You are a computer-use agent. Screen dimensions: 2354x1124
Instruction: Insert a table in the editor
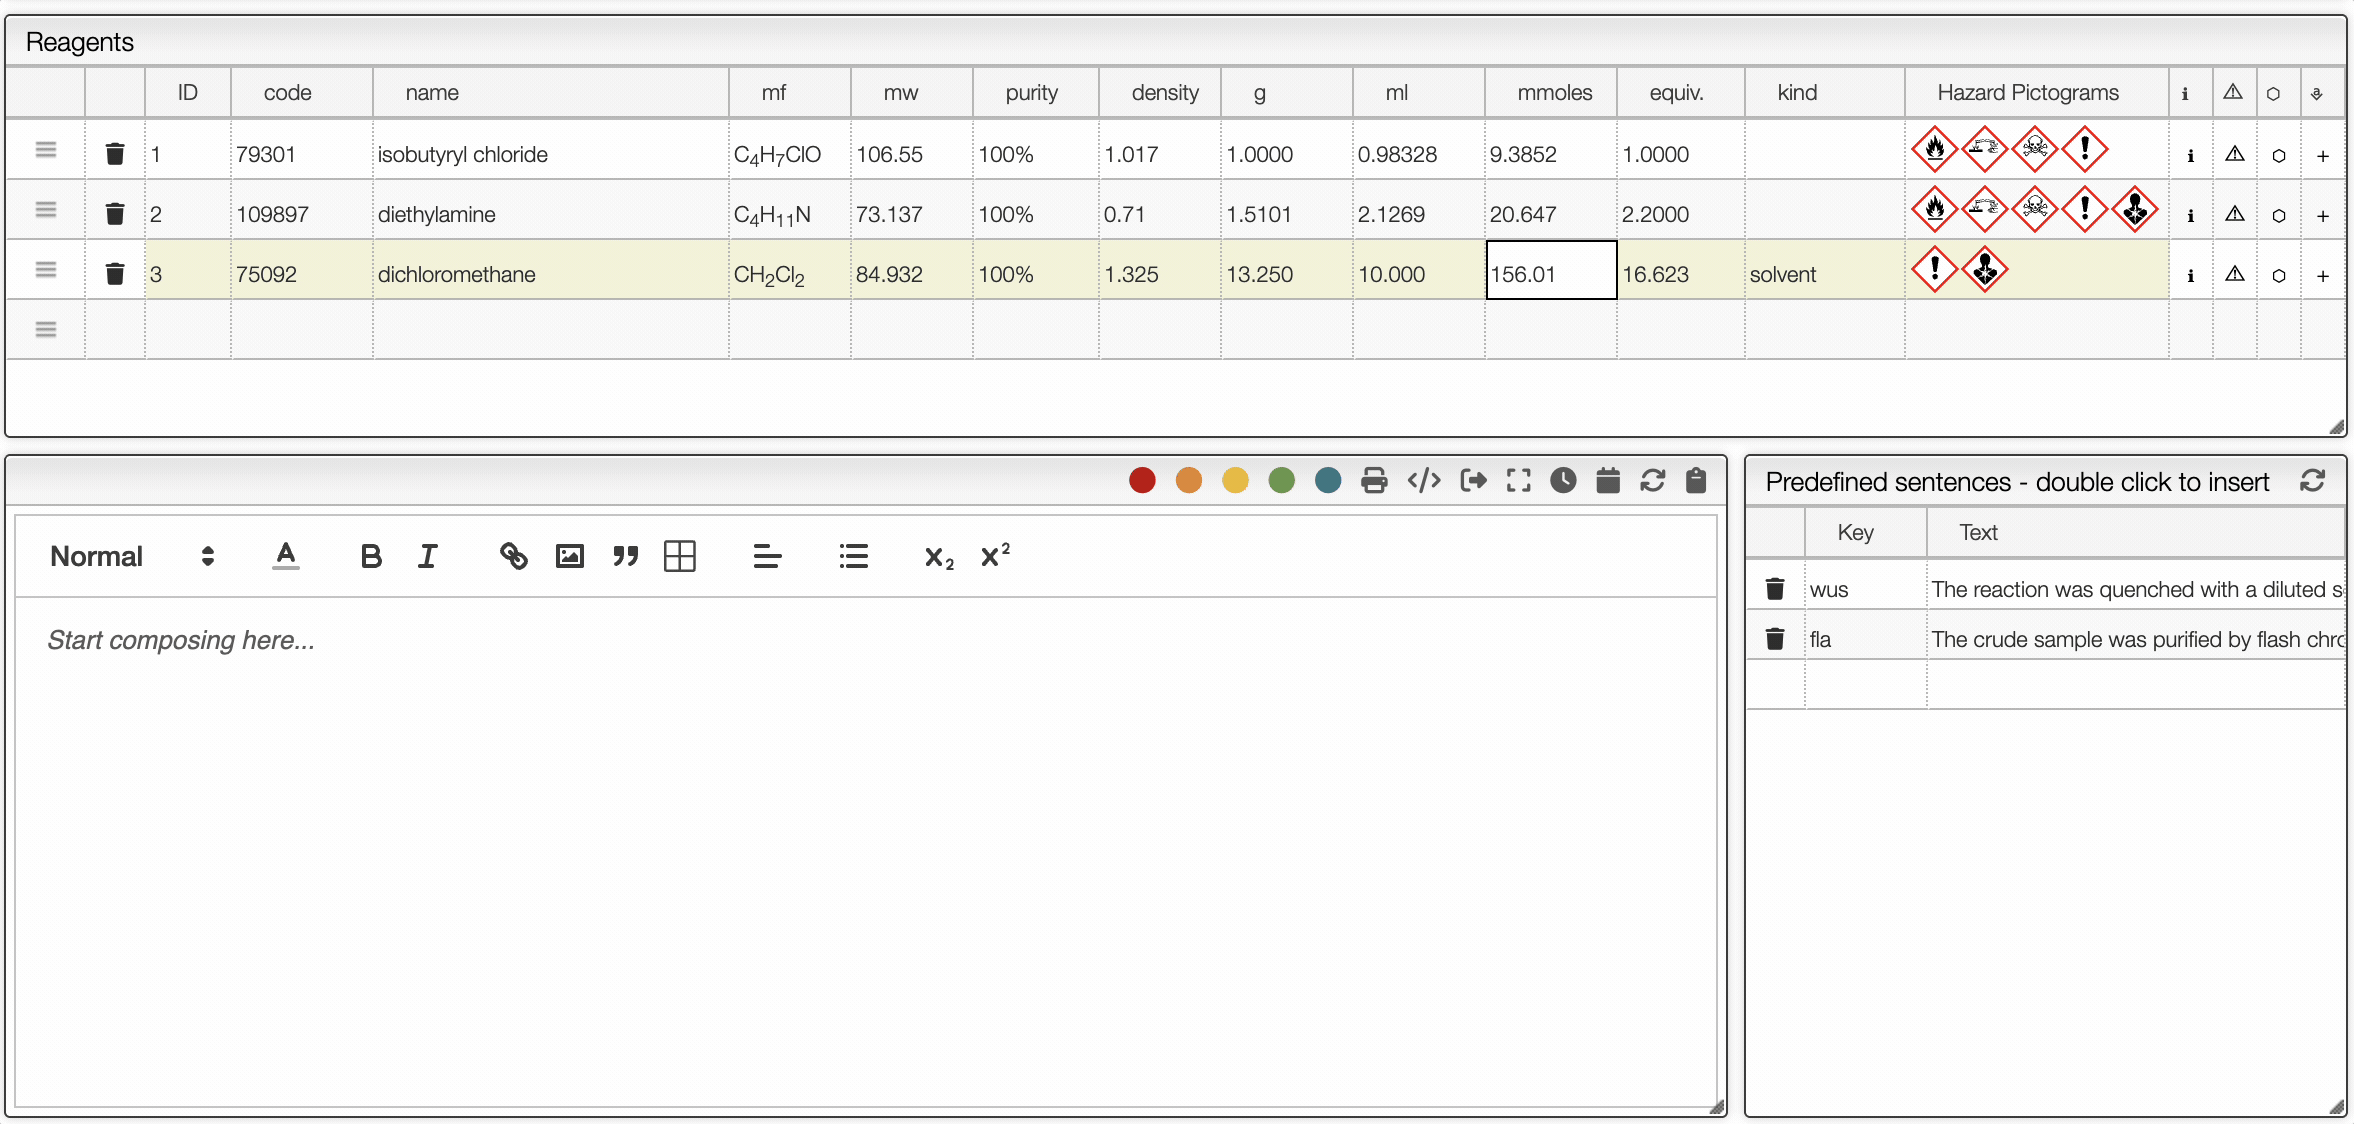[679, 556]
